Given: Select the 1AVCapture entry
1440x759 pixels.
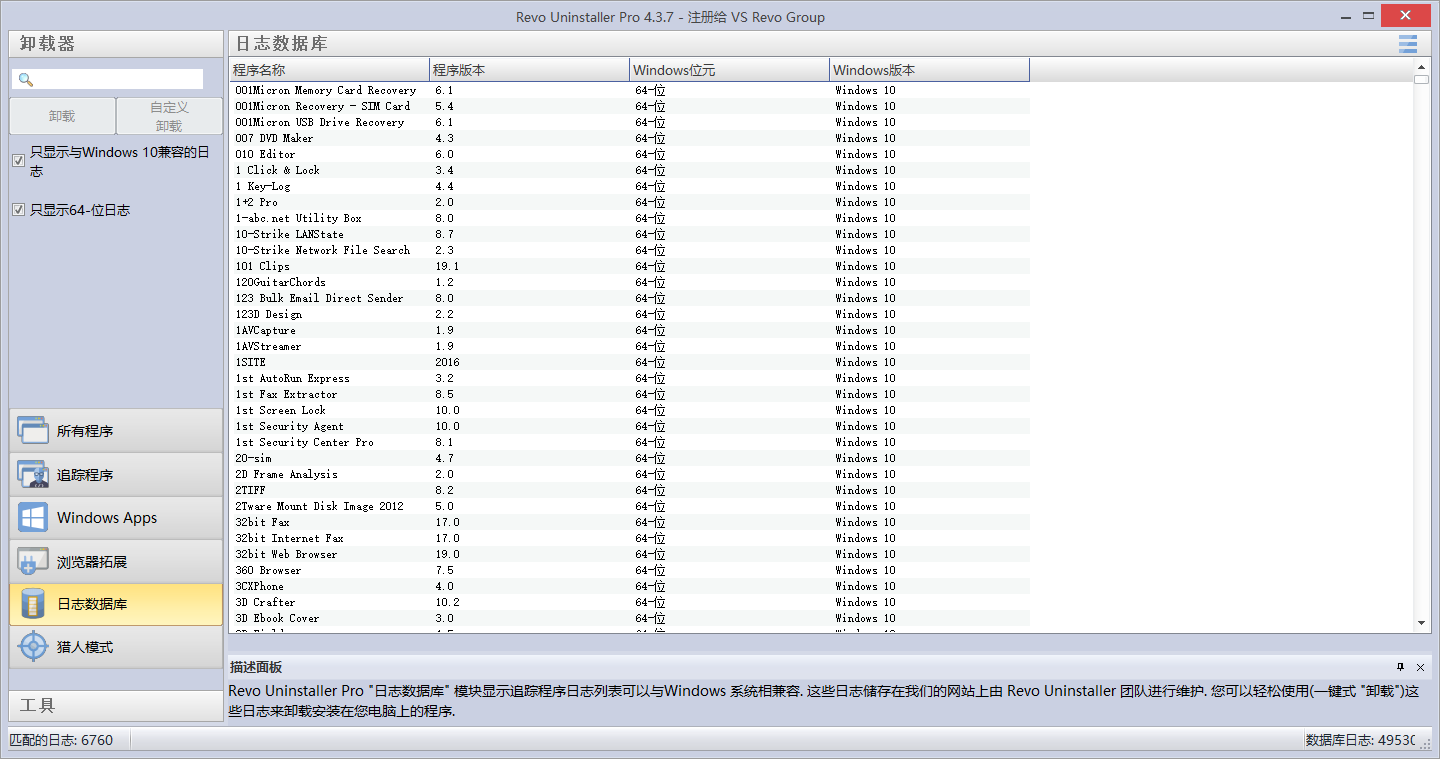Looking at the screenshot, I should pyautogui.click(x=630, y=330).
